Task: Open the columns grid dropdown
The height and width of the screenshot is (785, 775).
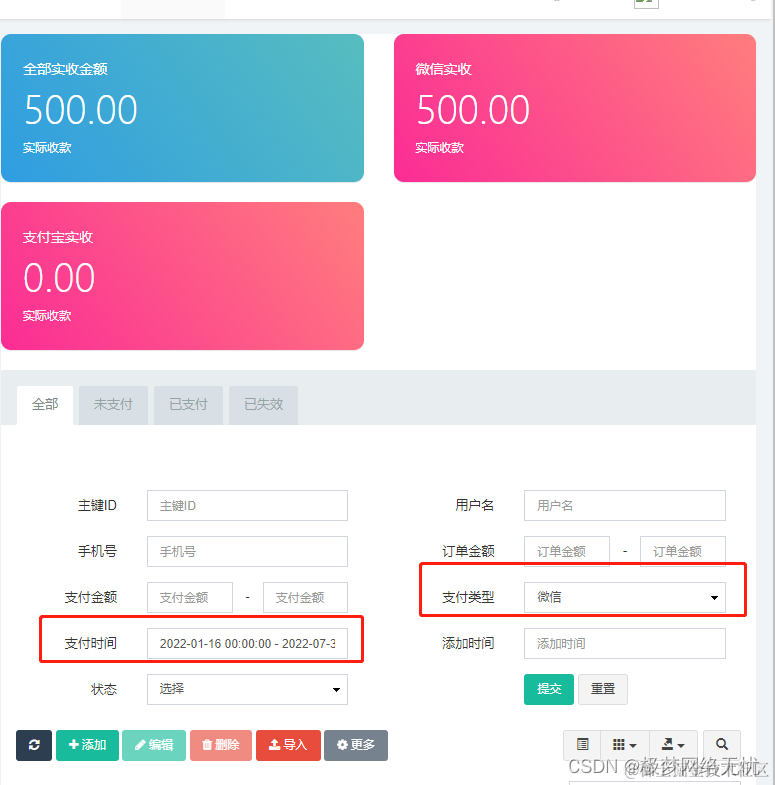Action: (625, 744)
